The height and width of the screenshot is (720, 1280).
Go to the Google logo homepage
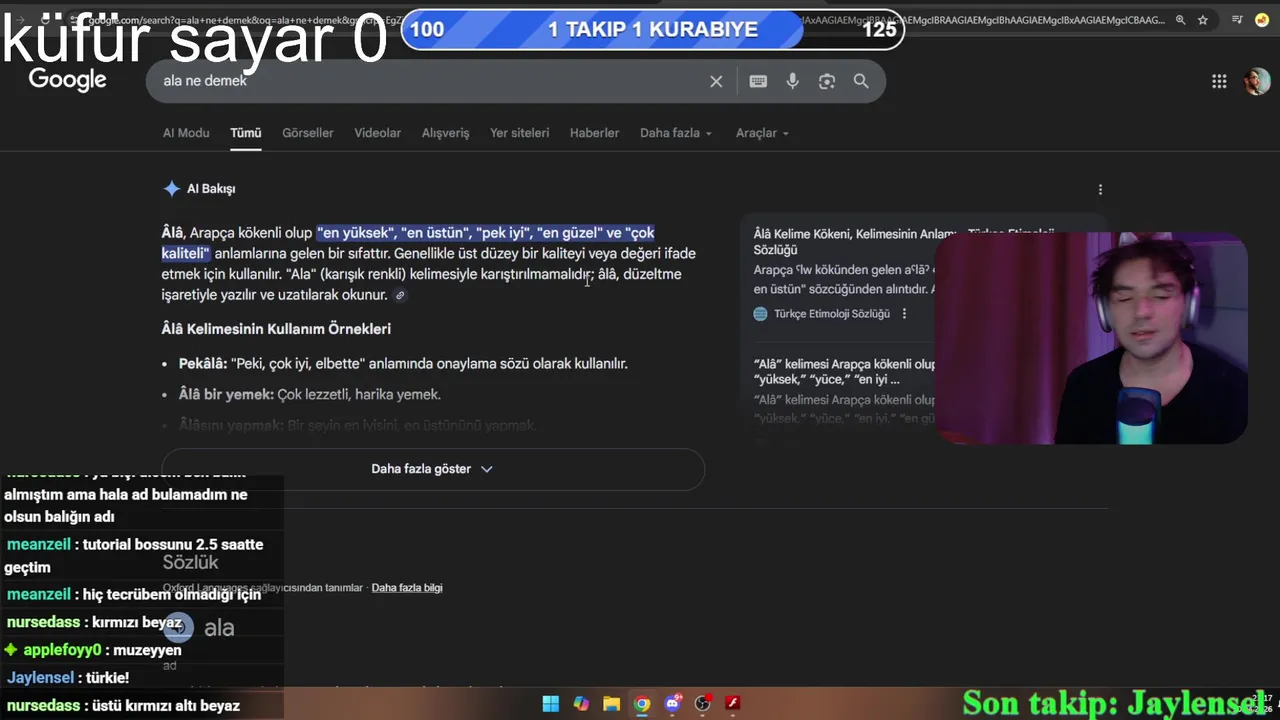pos(67,80)
